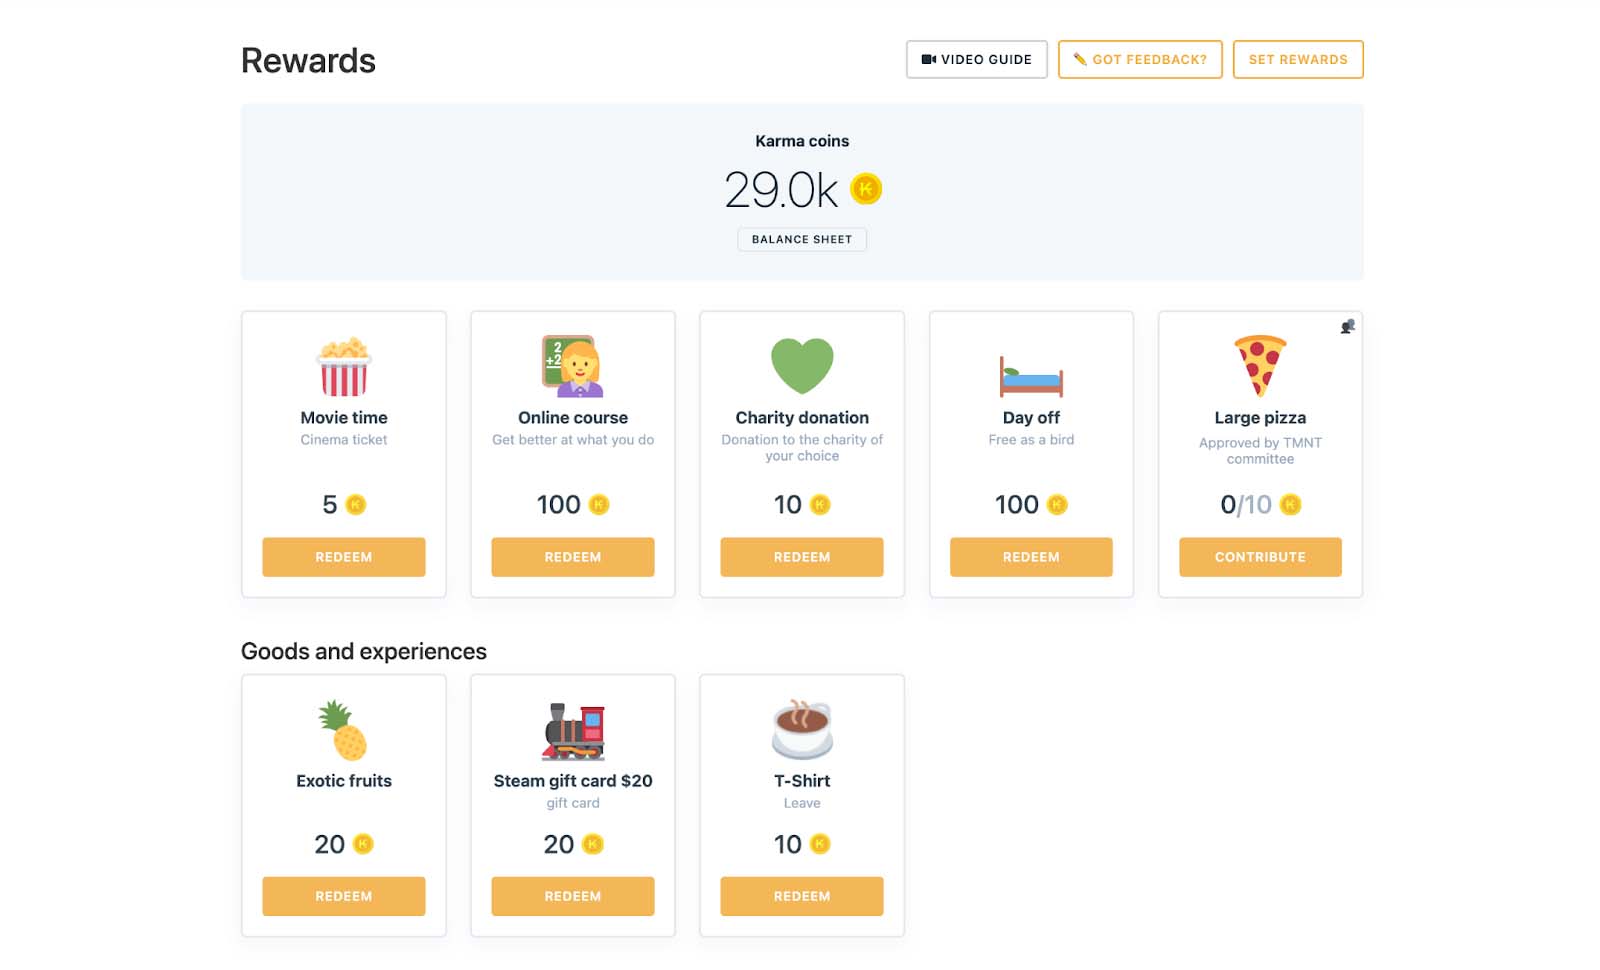Screen dimensions: 1600x970
Task: Click the pineapple icon on Exotic fruits card
Action: point(343,733)
